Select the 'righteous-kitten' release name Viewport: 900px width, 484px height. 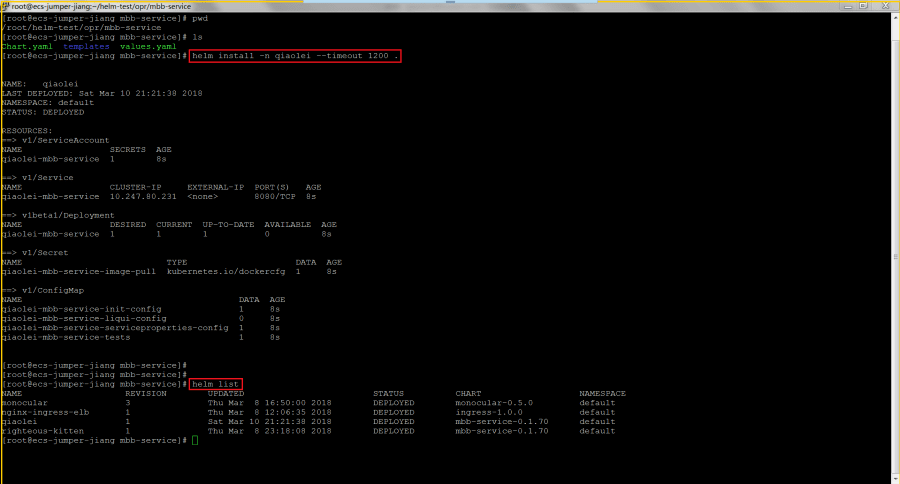point(42,431)
